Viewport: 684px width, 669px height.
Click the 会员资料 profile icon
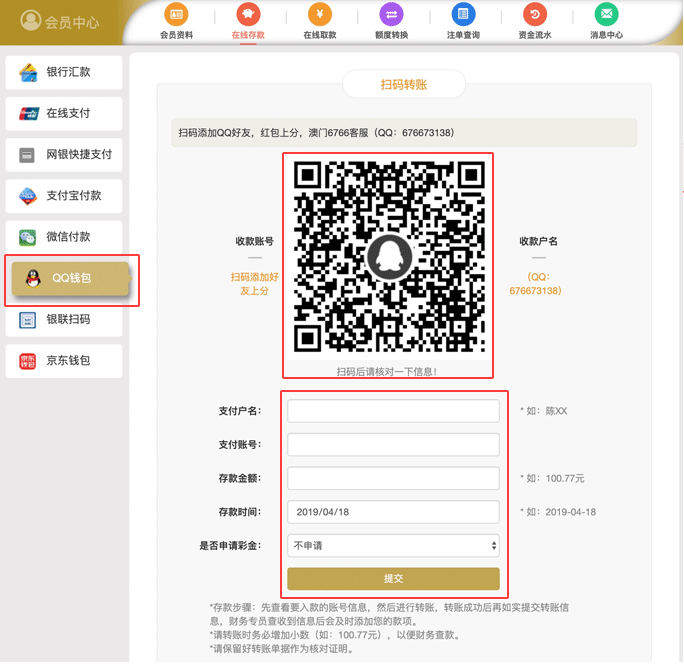176,14
